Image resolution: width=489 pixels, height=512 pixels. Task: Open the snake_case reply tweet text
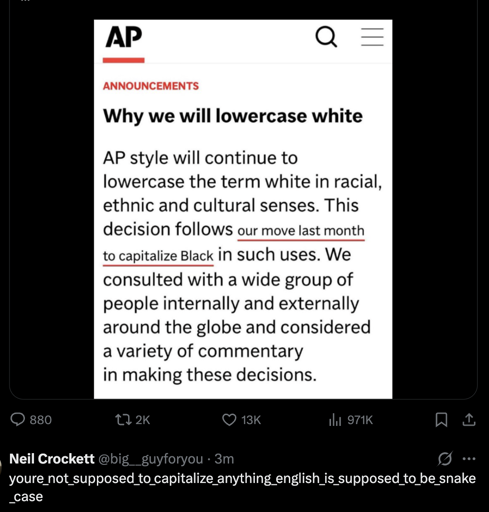point(242,487)
